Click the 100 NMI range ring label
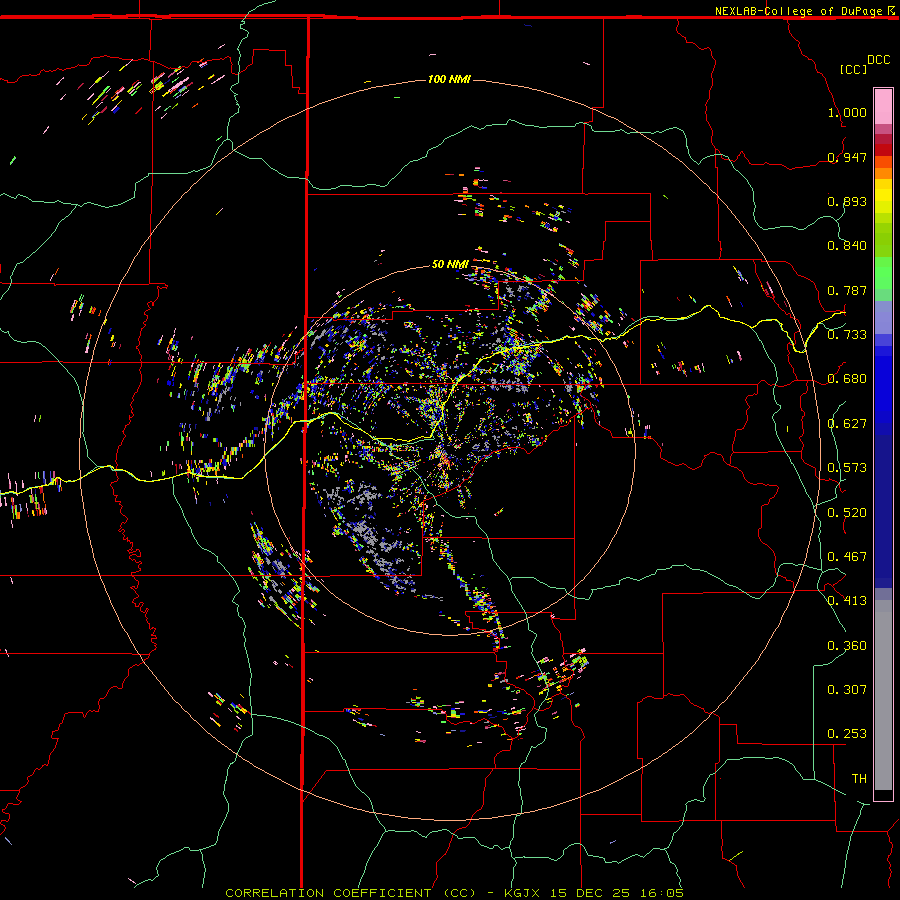Viewport: 900px width, 900px height. click(449, 79)
